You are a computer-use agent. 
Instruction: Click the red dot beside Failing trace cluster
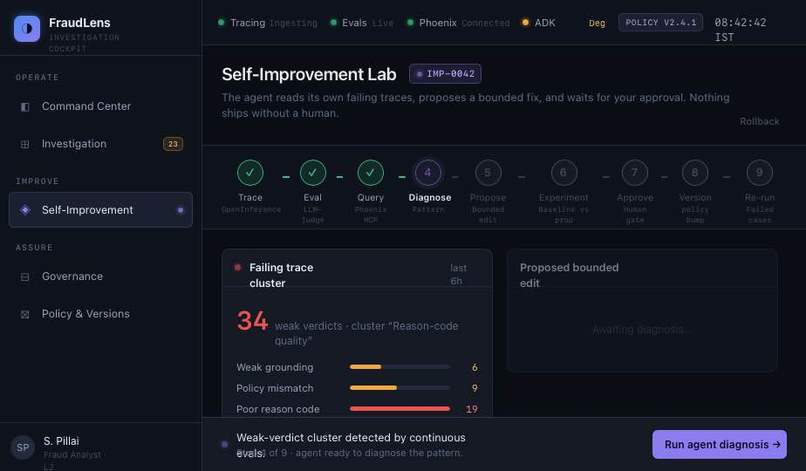point(237,267)
